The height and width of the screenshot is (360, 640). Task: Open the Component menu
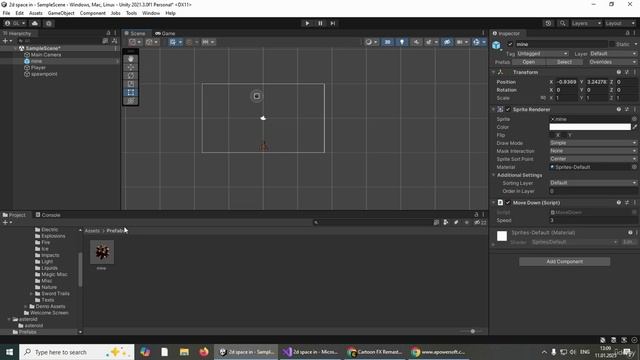point(93,13)
